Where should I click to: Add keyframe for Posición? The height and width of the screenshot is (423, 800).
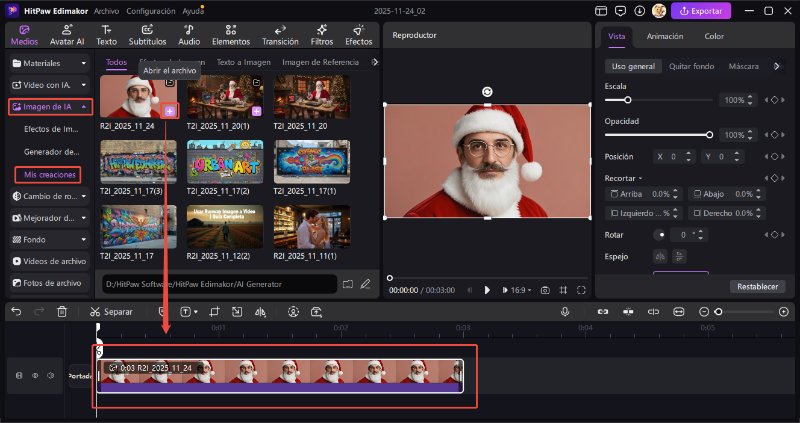pos(774,157)
